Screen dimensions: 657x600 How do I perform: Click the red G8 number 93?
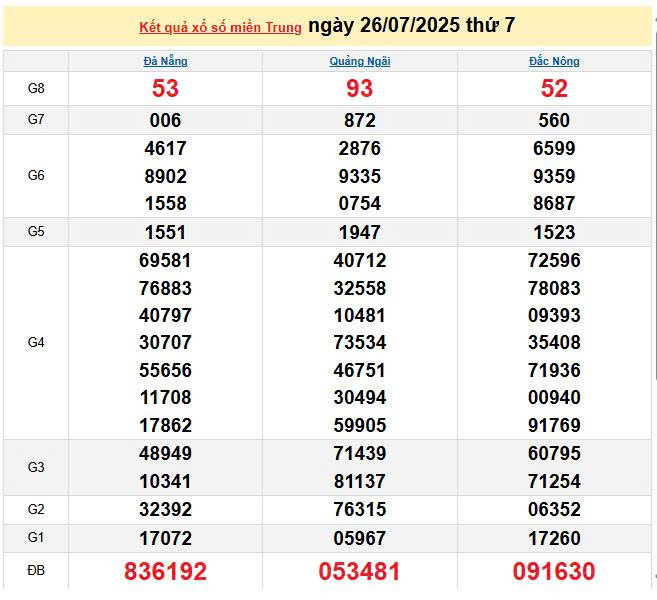tap(360, 88)
